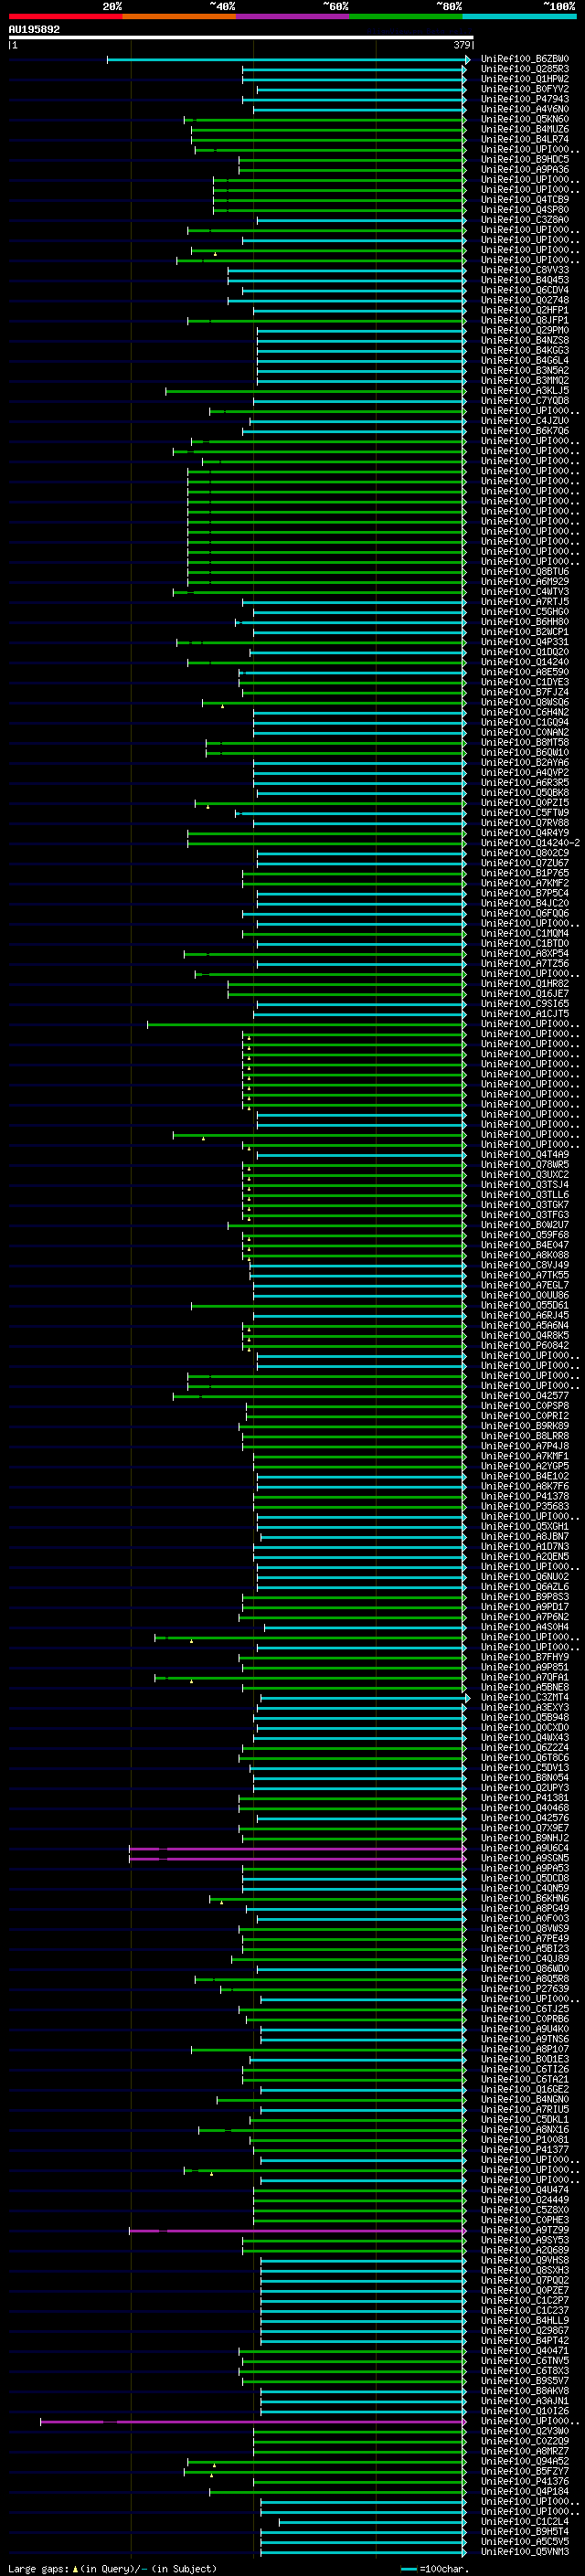Open the UniRef100_Q02748 alignment
585x2576 pixels.
point(524,300)
